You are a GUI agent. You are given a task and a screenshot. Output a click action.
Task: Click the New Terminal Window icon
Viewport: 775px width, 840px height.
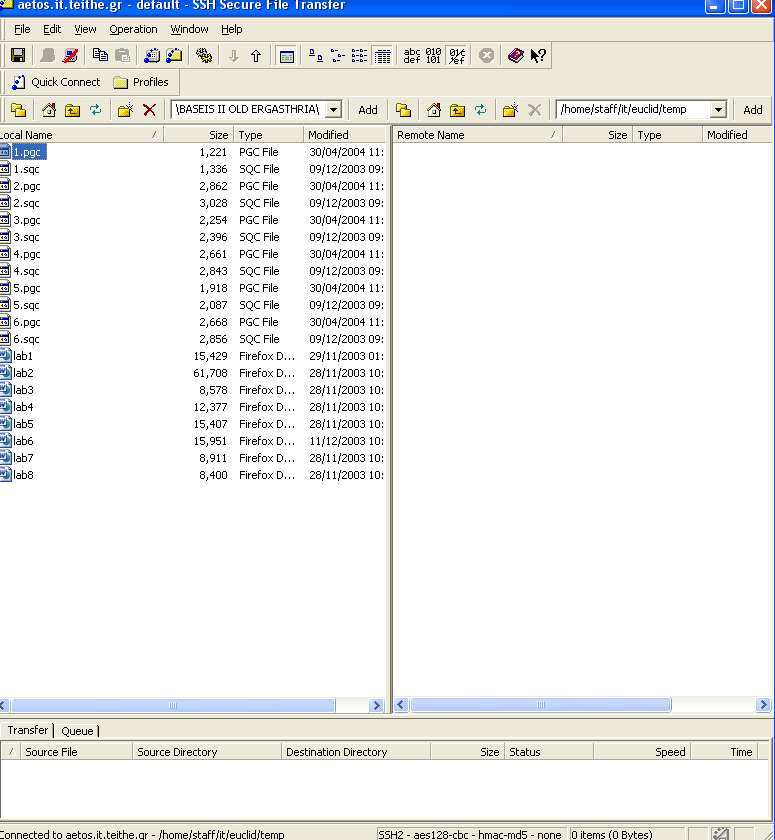[x=152, y=56]
